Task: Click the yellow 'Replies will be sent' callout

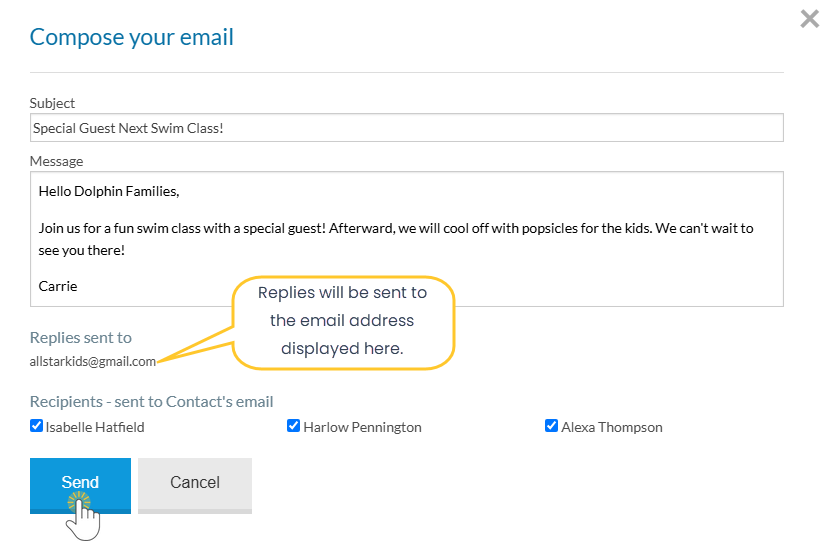Action: [x=343, y=321]
